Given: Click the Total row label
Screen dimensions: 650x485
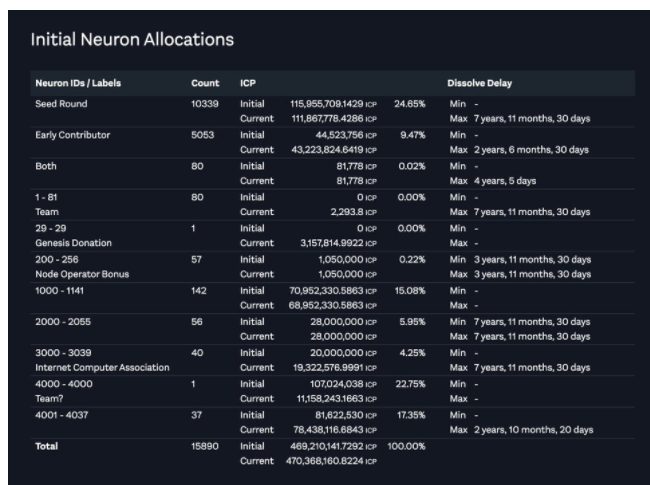Looking at the screenshot, I should pyautogui.click(x=46, y=446).
